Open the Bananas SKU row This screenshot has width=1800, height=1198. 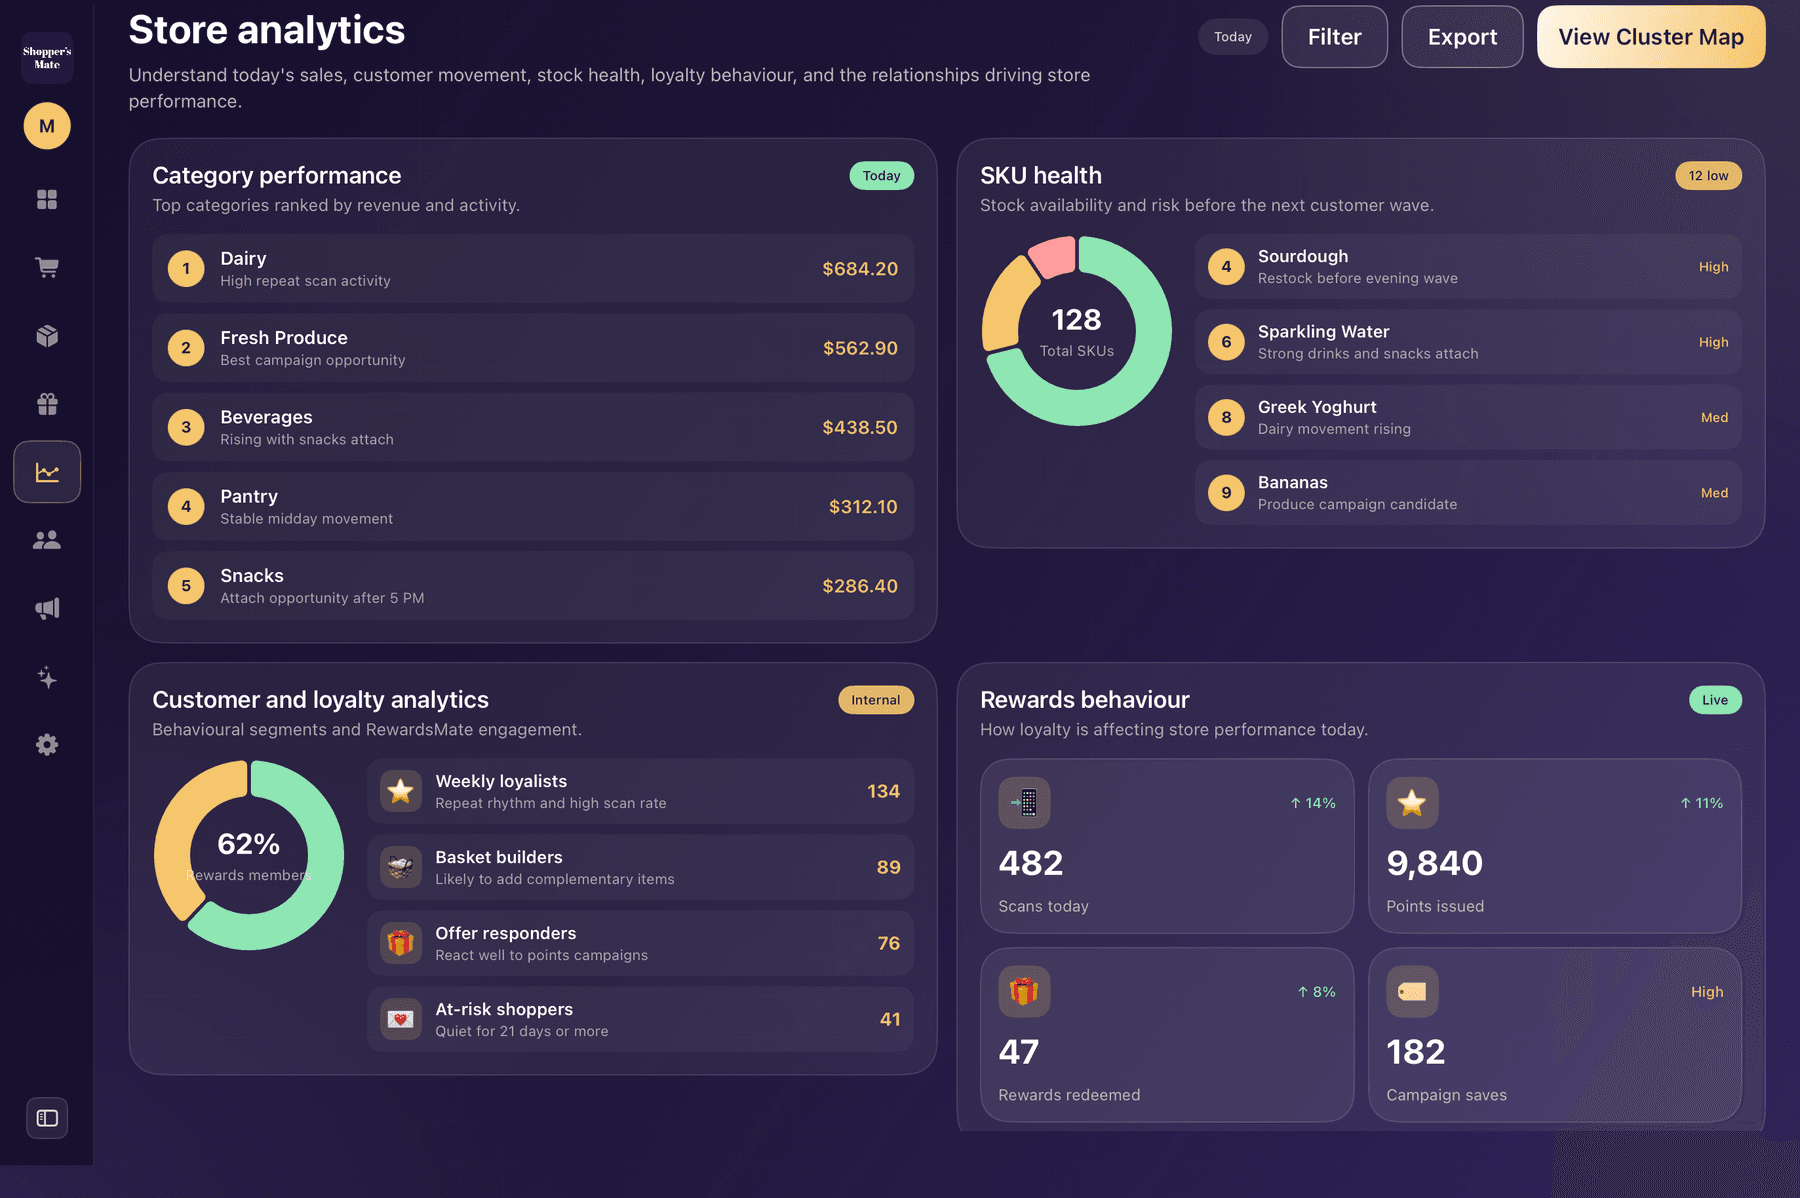(x=1468, y=493)
